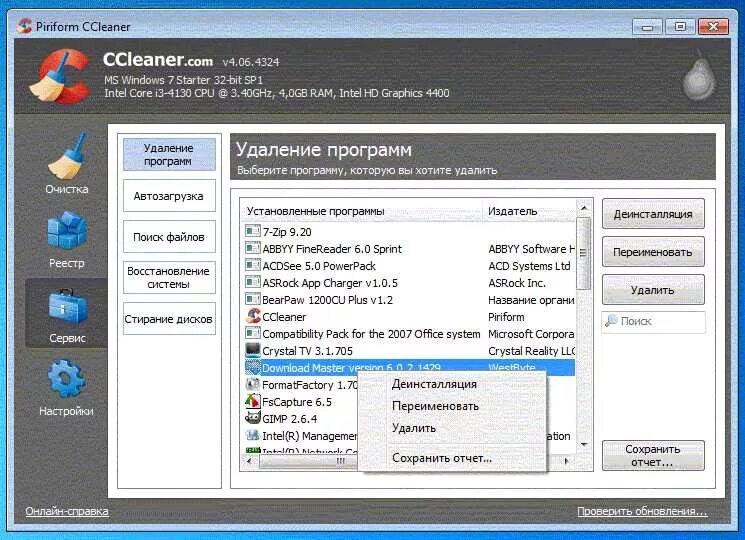The image size is (745, 540).
Task: Click the vertical scrollbar up arrow
Action: (584, 208)
